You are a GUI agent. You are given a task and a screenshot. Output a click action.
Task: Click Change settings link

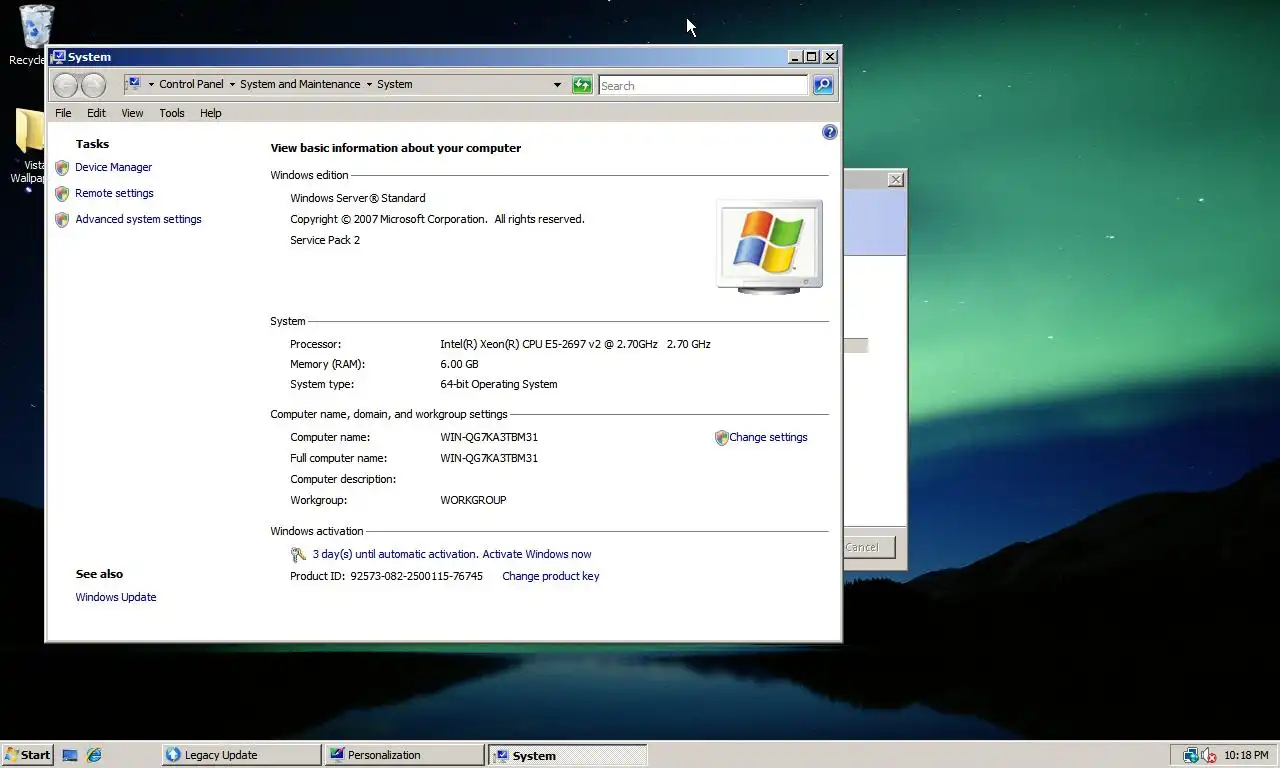click(x=768, y=437)
